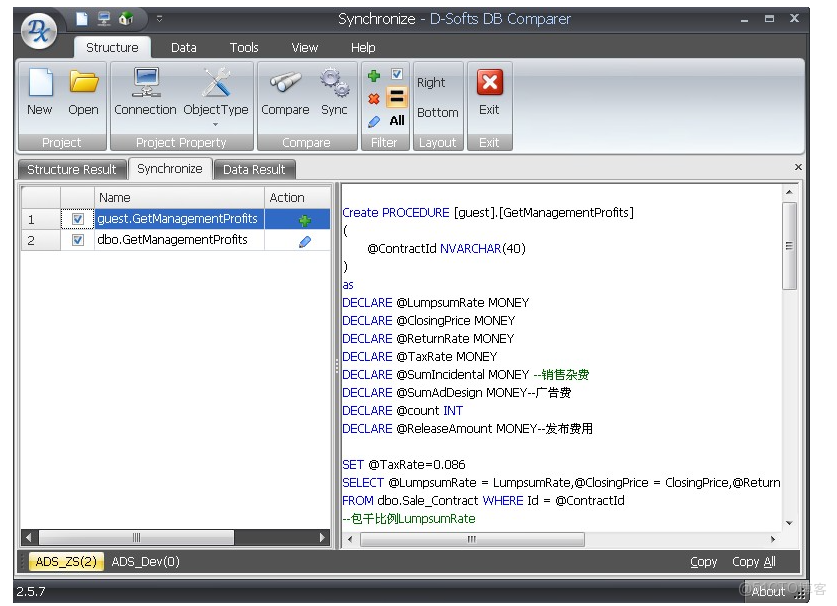Screen dimensions: 837x606
Task: Open the quick access toolbar dropdown arrow
Action: pos(159,17)
